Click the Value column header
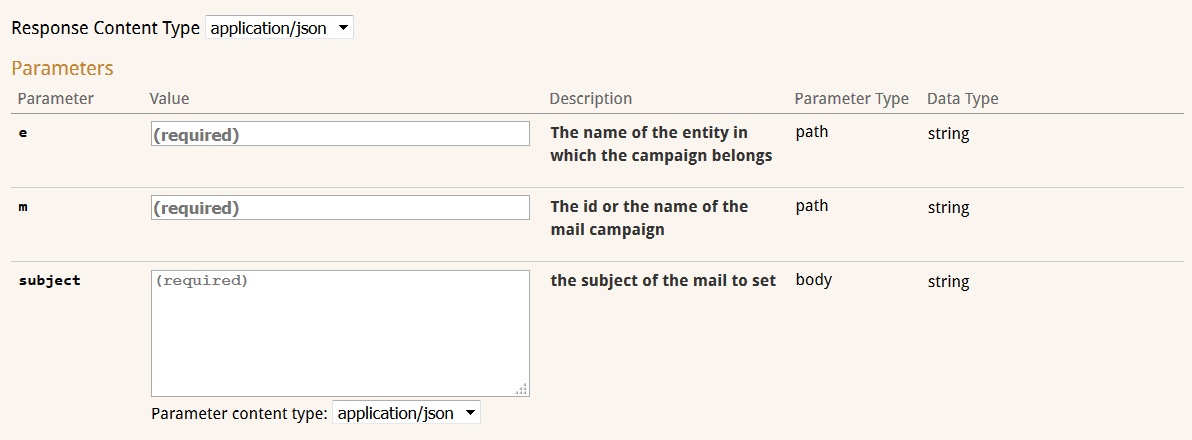 click(169, 98)
